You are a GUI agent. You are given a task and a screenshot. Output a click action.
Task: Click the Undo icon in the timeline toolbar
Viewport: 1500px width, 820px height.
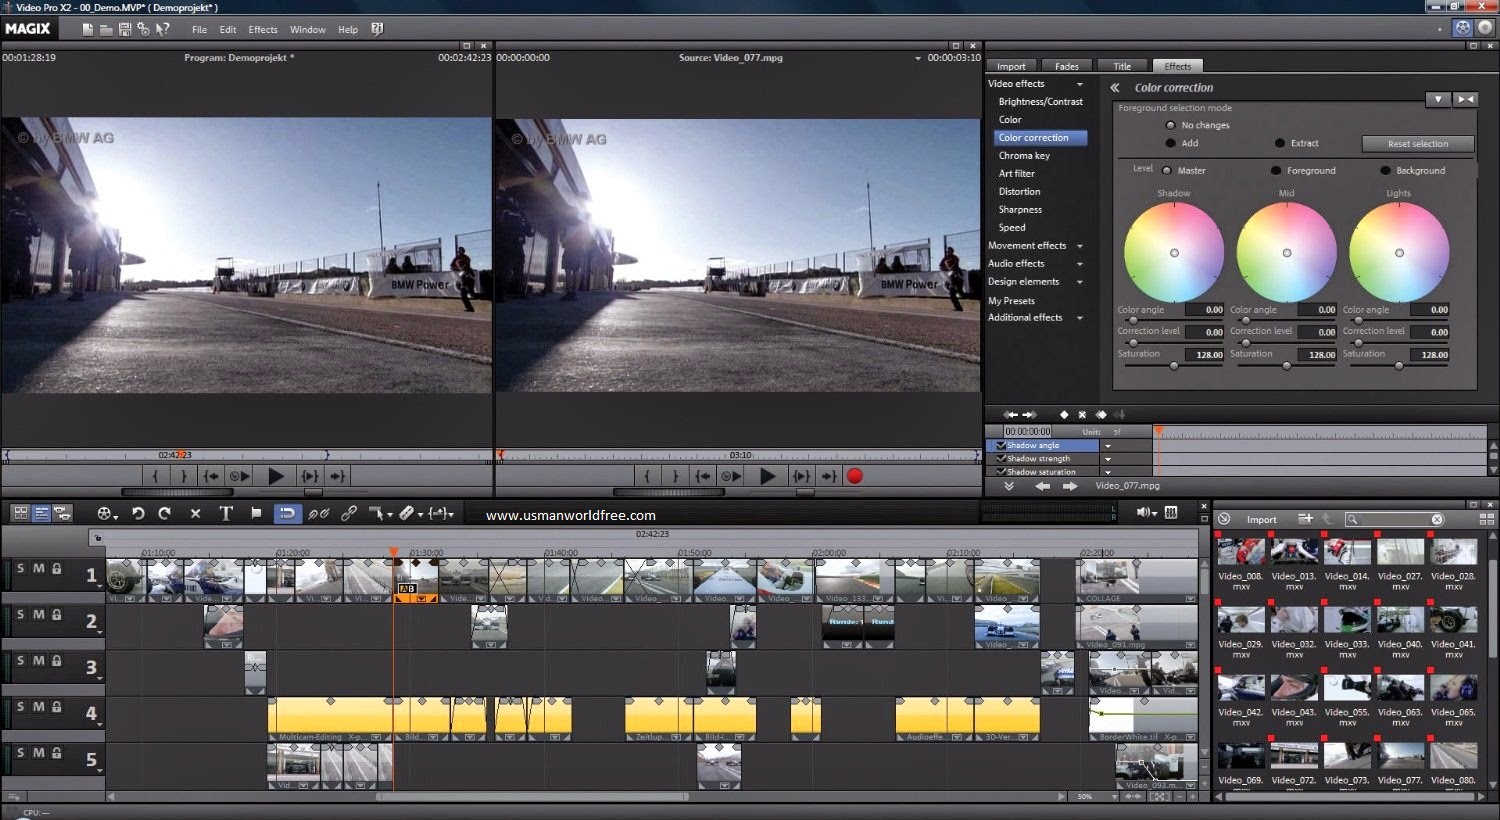[x=138, y=513]
